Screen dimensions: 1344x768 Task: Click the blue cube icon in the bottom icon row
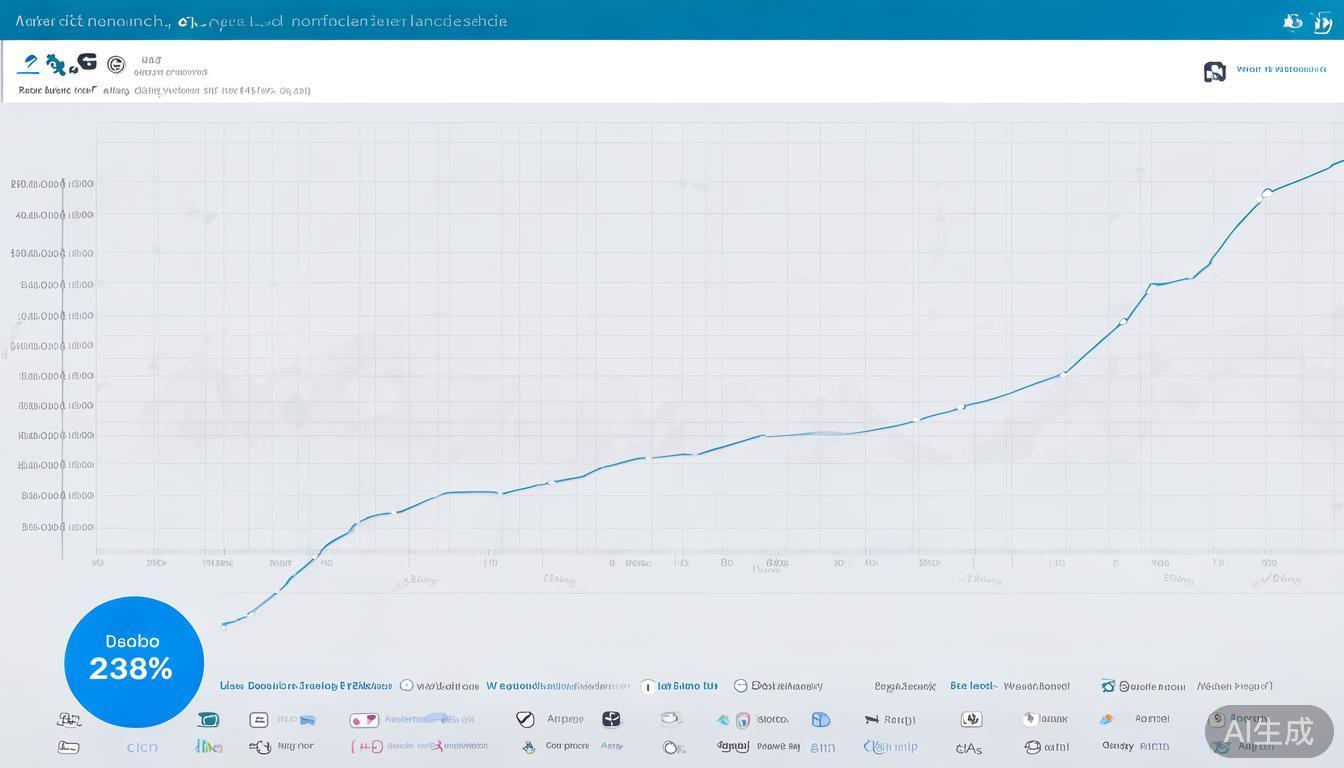point(820,720)
